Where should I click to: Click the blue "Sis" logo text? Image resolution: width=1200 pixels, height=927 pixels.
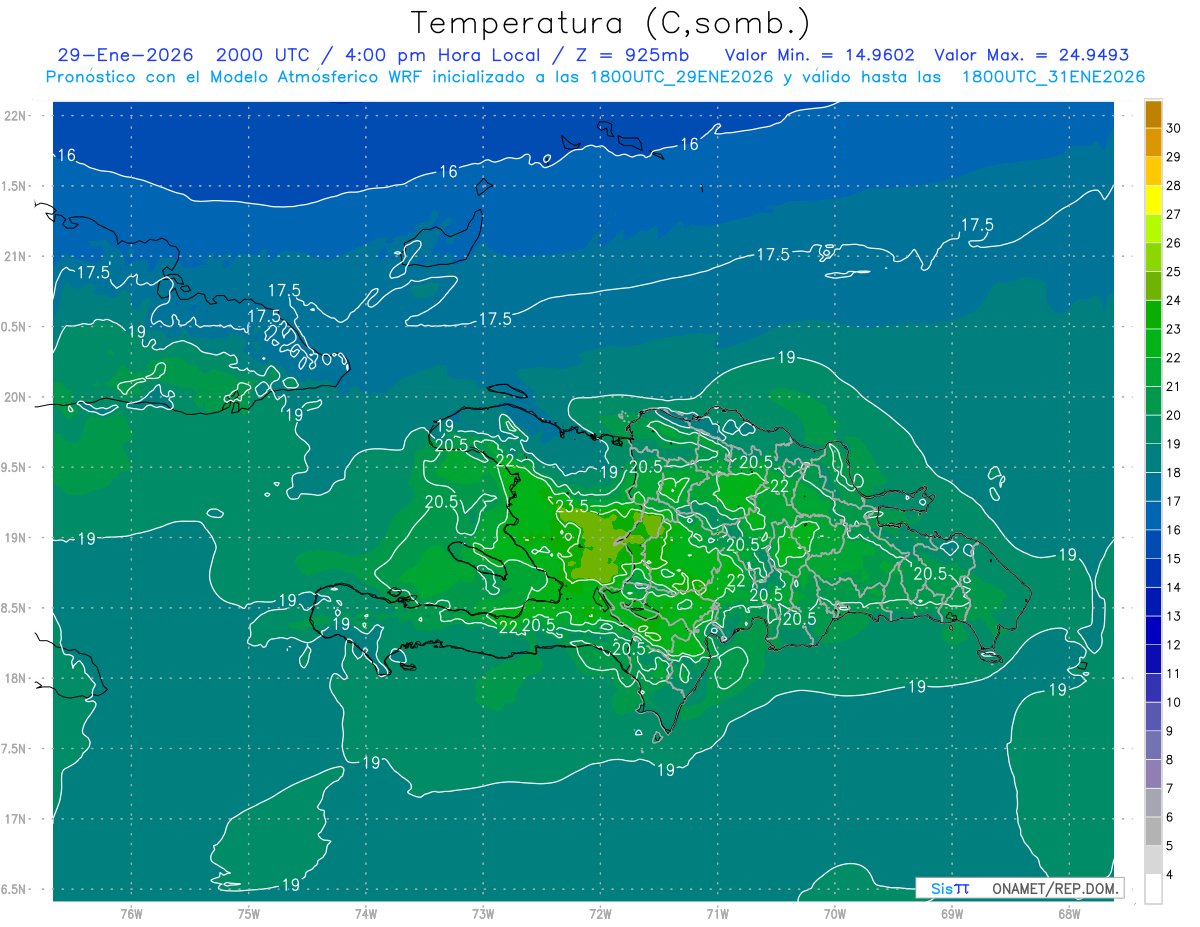942,888
